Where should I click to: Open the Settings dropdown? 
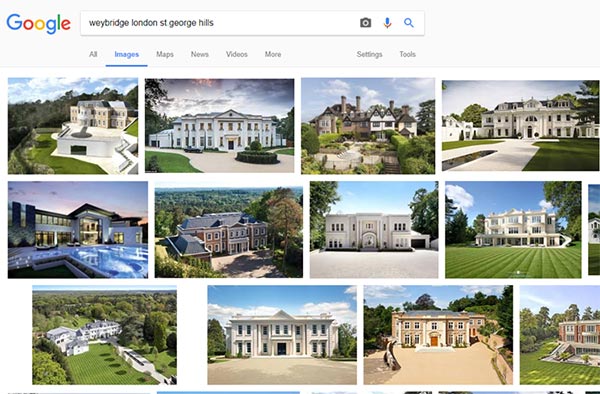click(369, 54)
